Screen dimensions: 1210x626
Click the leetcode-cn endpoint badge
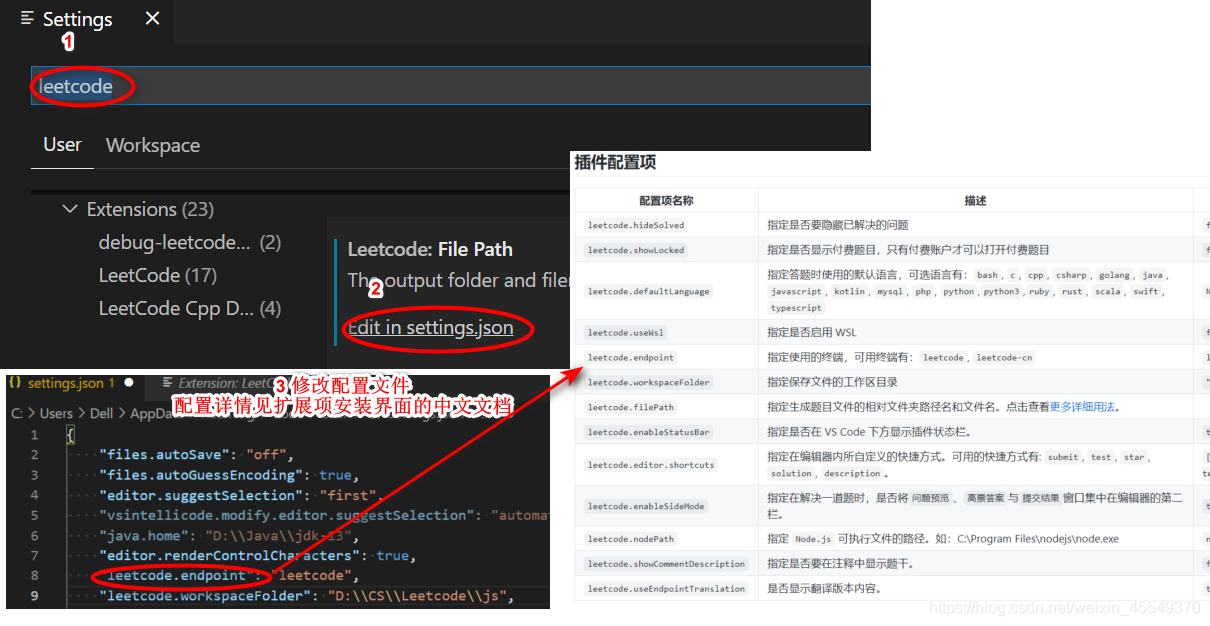(x=1003, y=357)
